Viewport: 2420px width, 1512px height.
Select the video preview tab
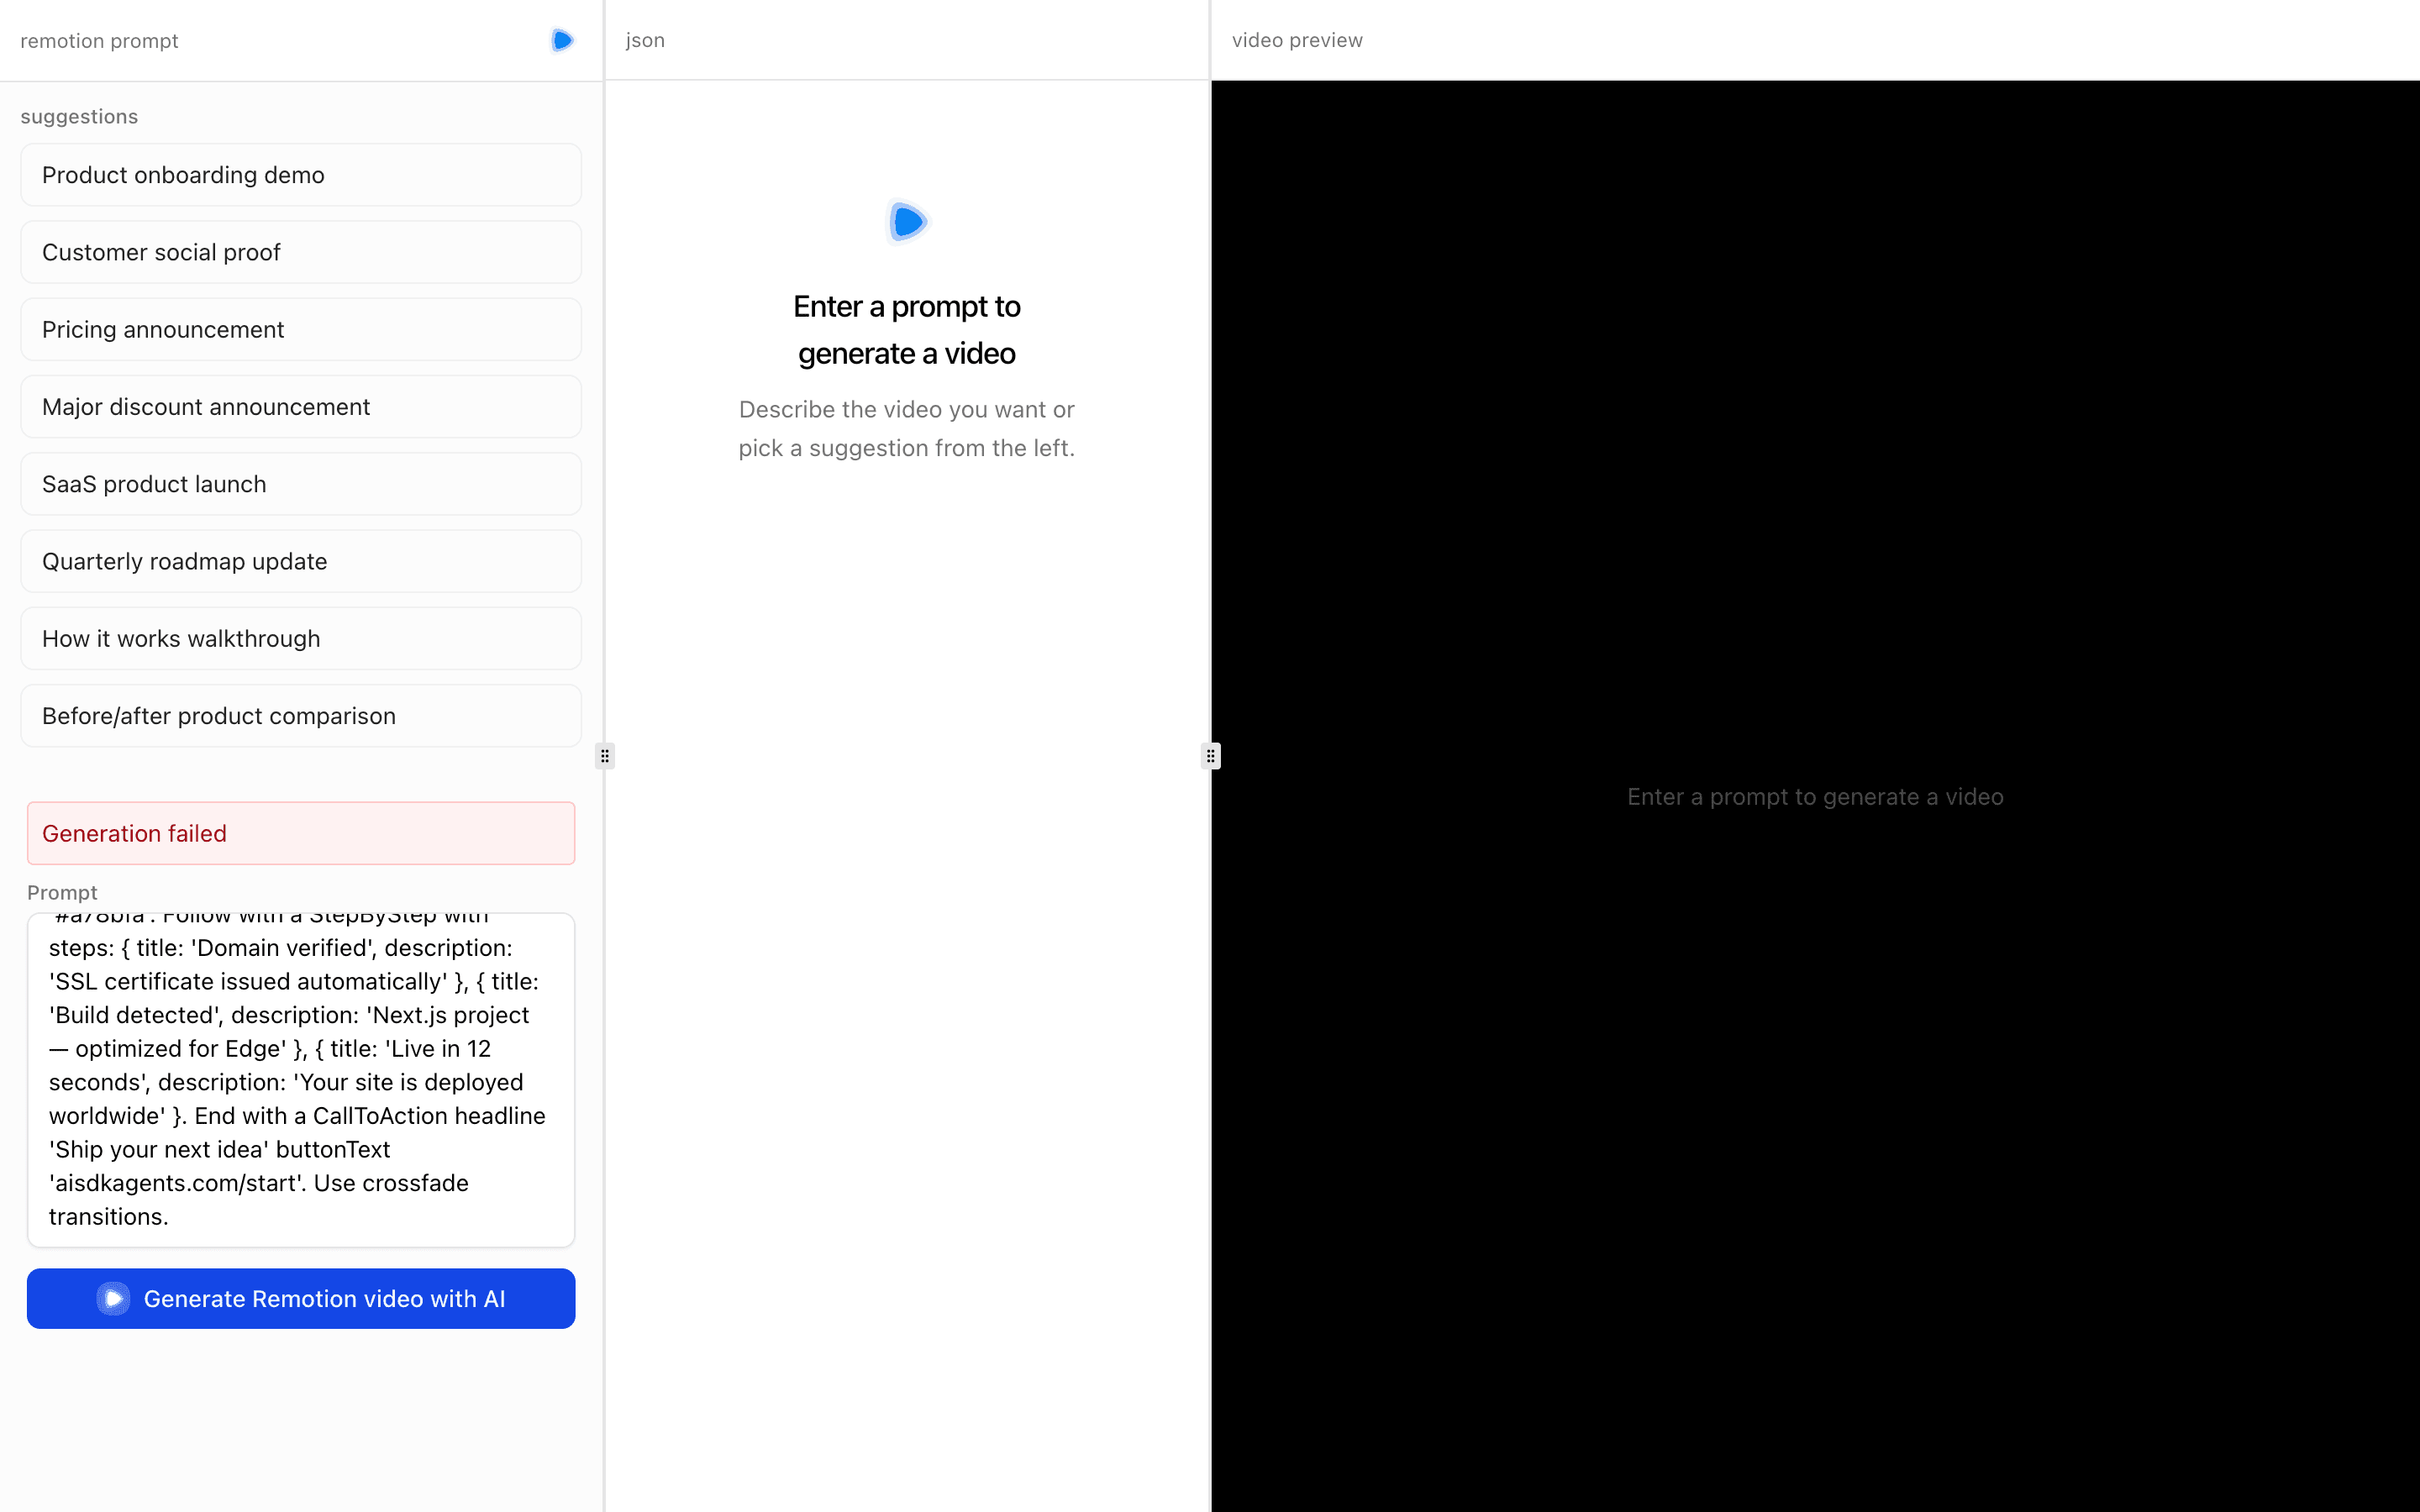click(x=1296, y=40)
